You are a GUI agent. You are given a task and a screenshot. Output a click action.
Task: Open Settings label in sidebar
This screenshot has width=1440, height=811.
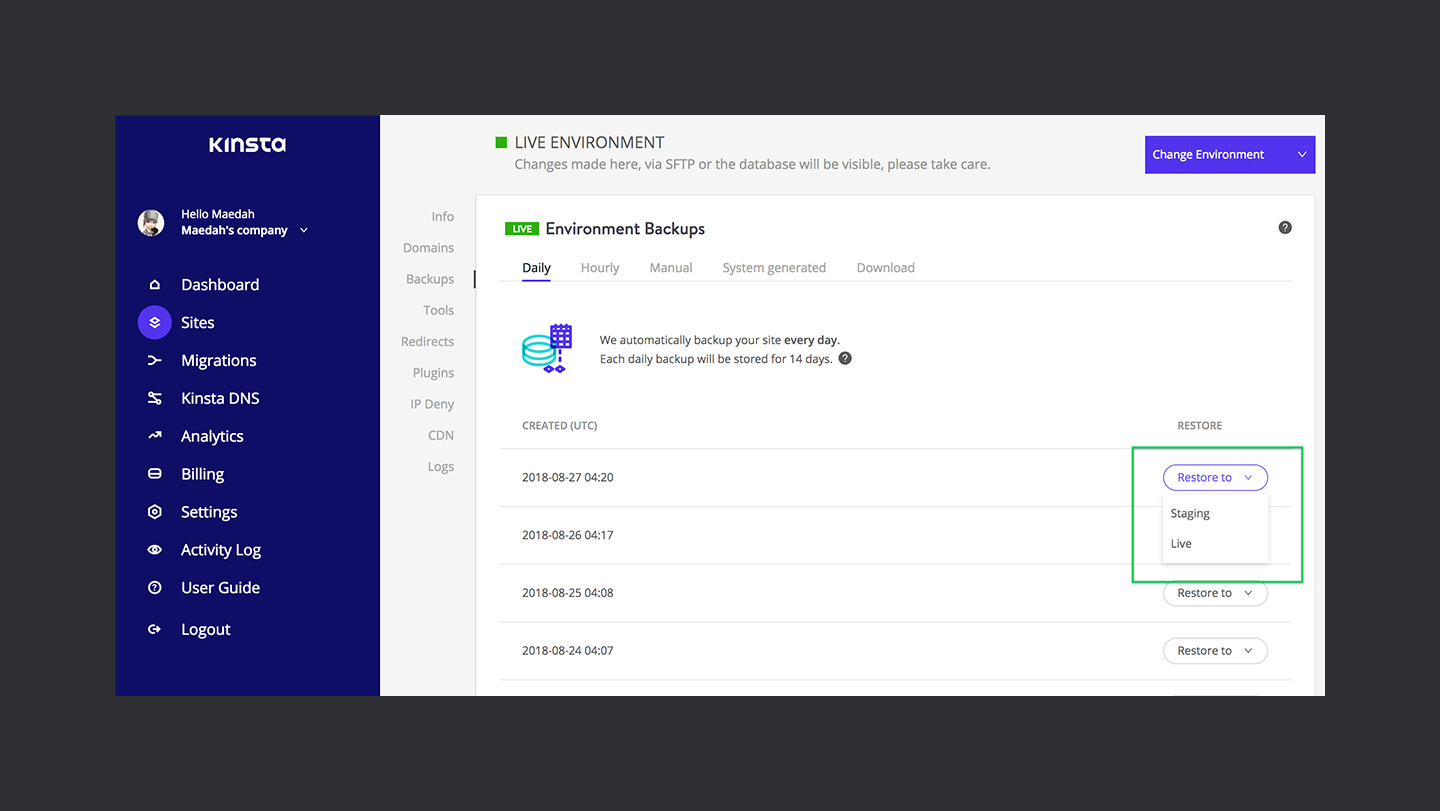[209, 512]
